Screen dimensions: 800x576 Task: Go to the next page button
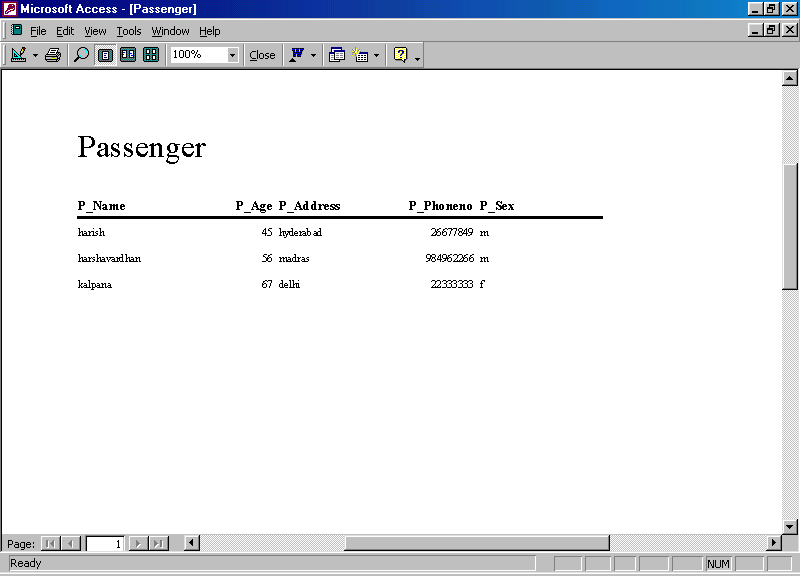[138, 543]
